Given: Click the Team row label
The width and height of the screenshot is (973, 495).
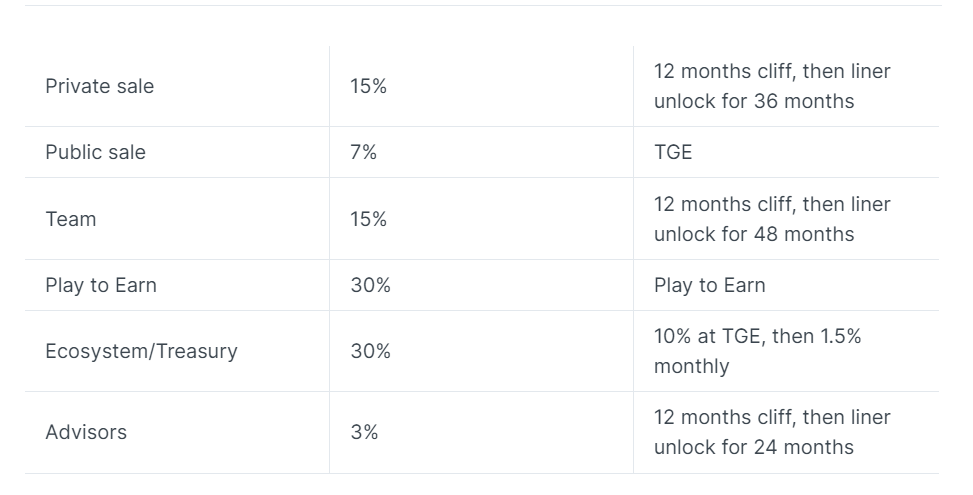Looking at the screenshot, I should (x=70, y=219).
